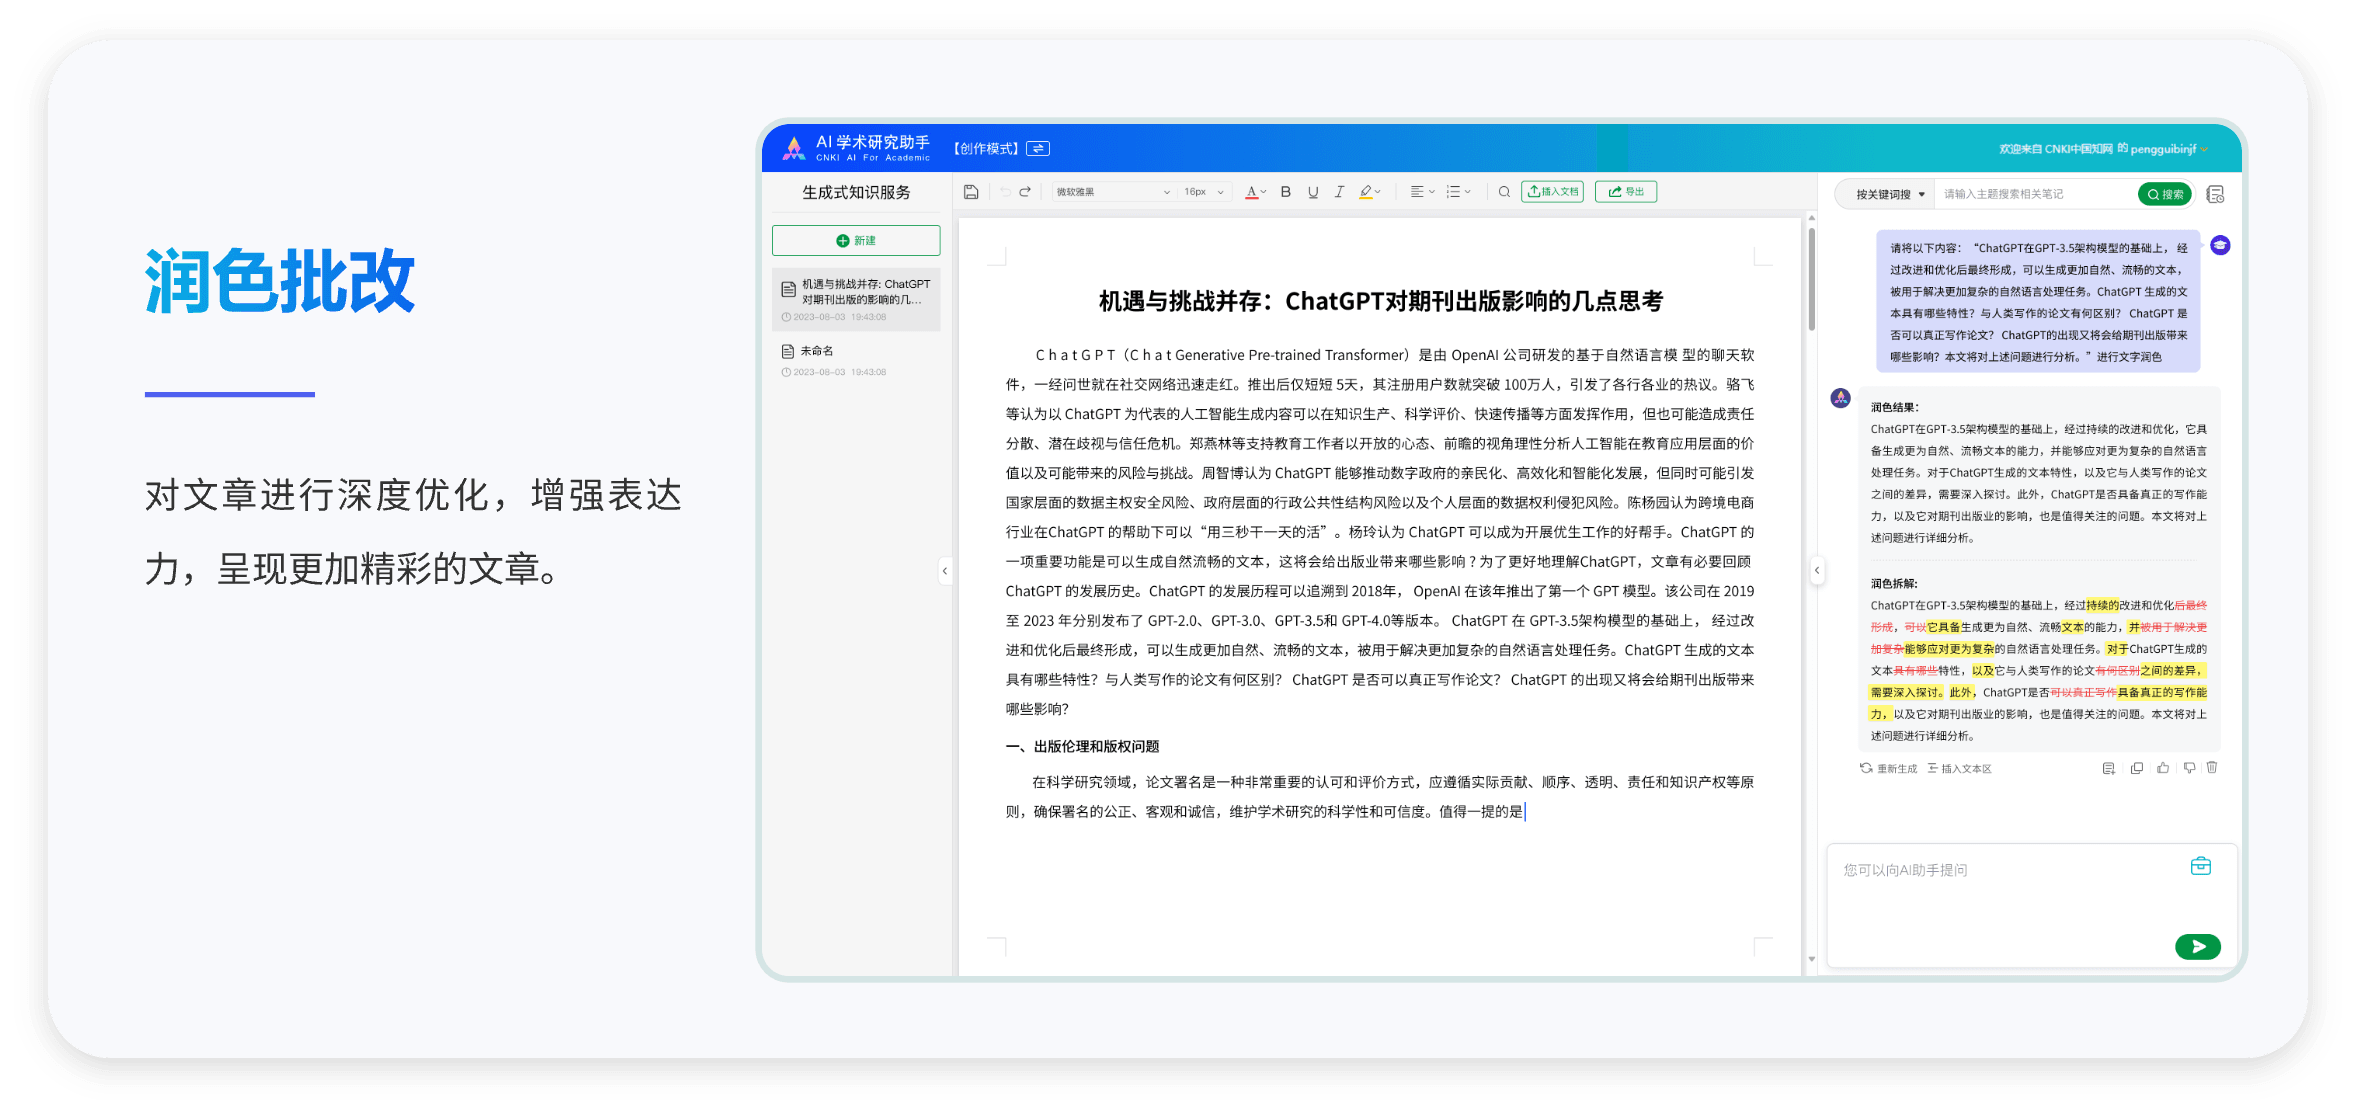Click 插入文本区 to insert into editor
The width and height of the screenshot is (2356, 1114).
(x=1959, y=768)
